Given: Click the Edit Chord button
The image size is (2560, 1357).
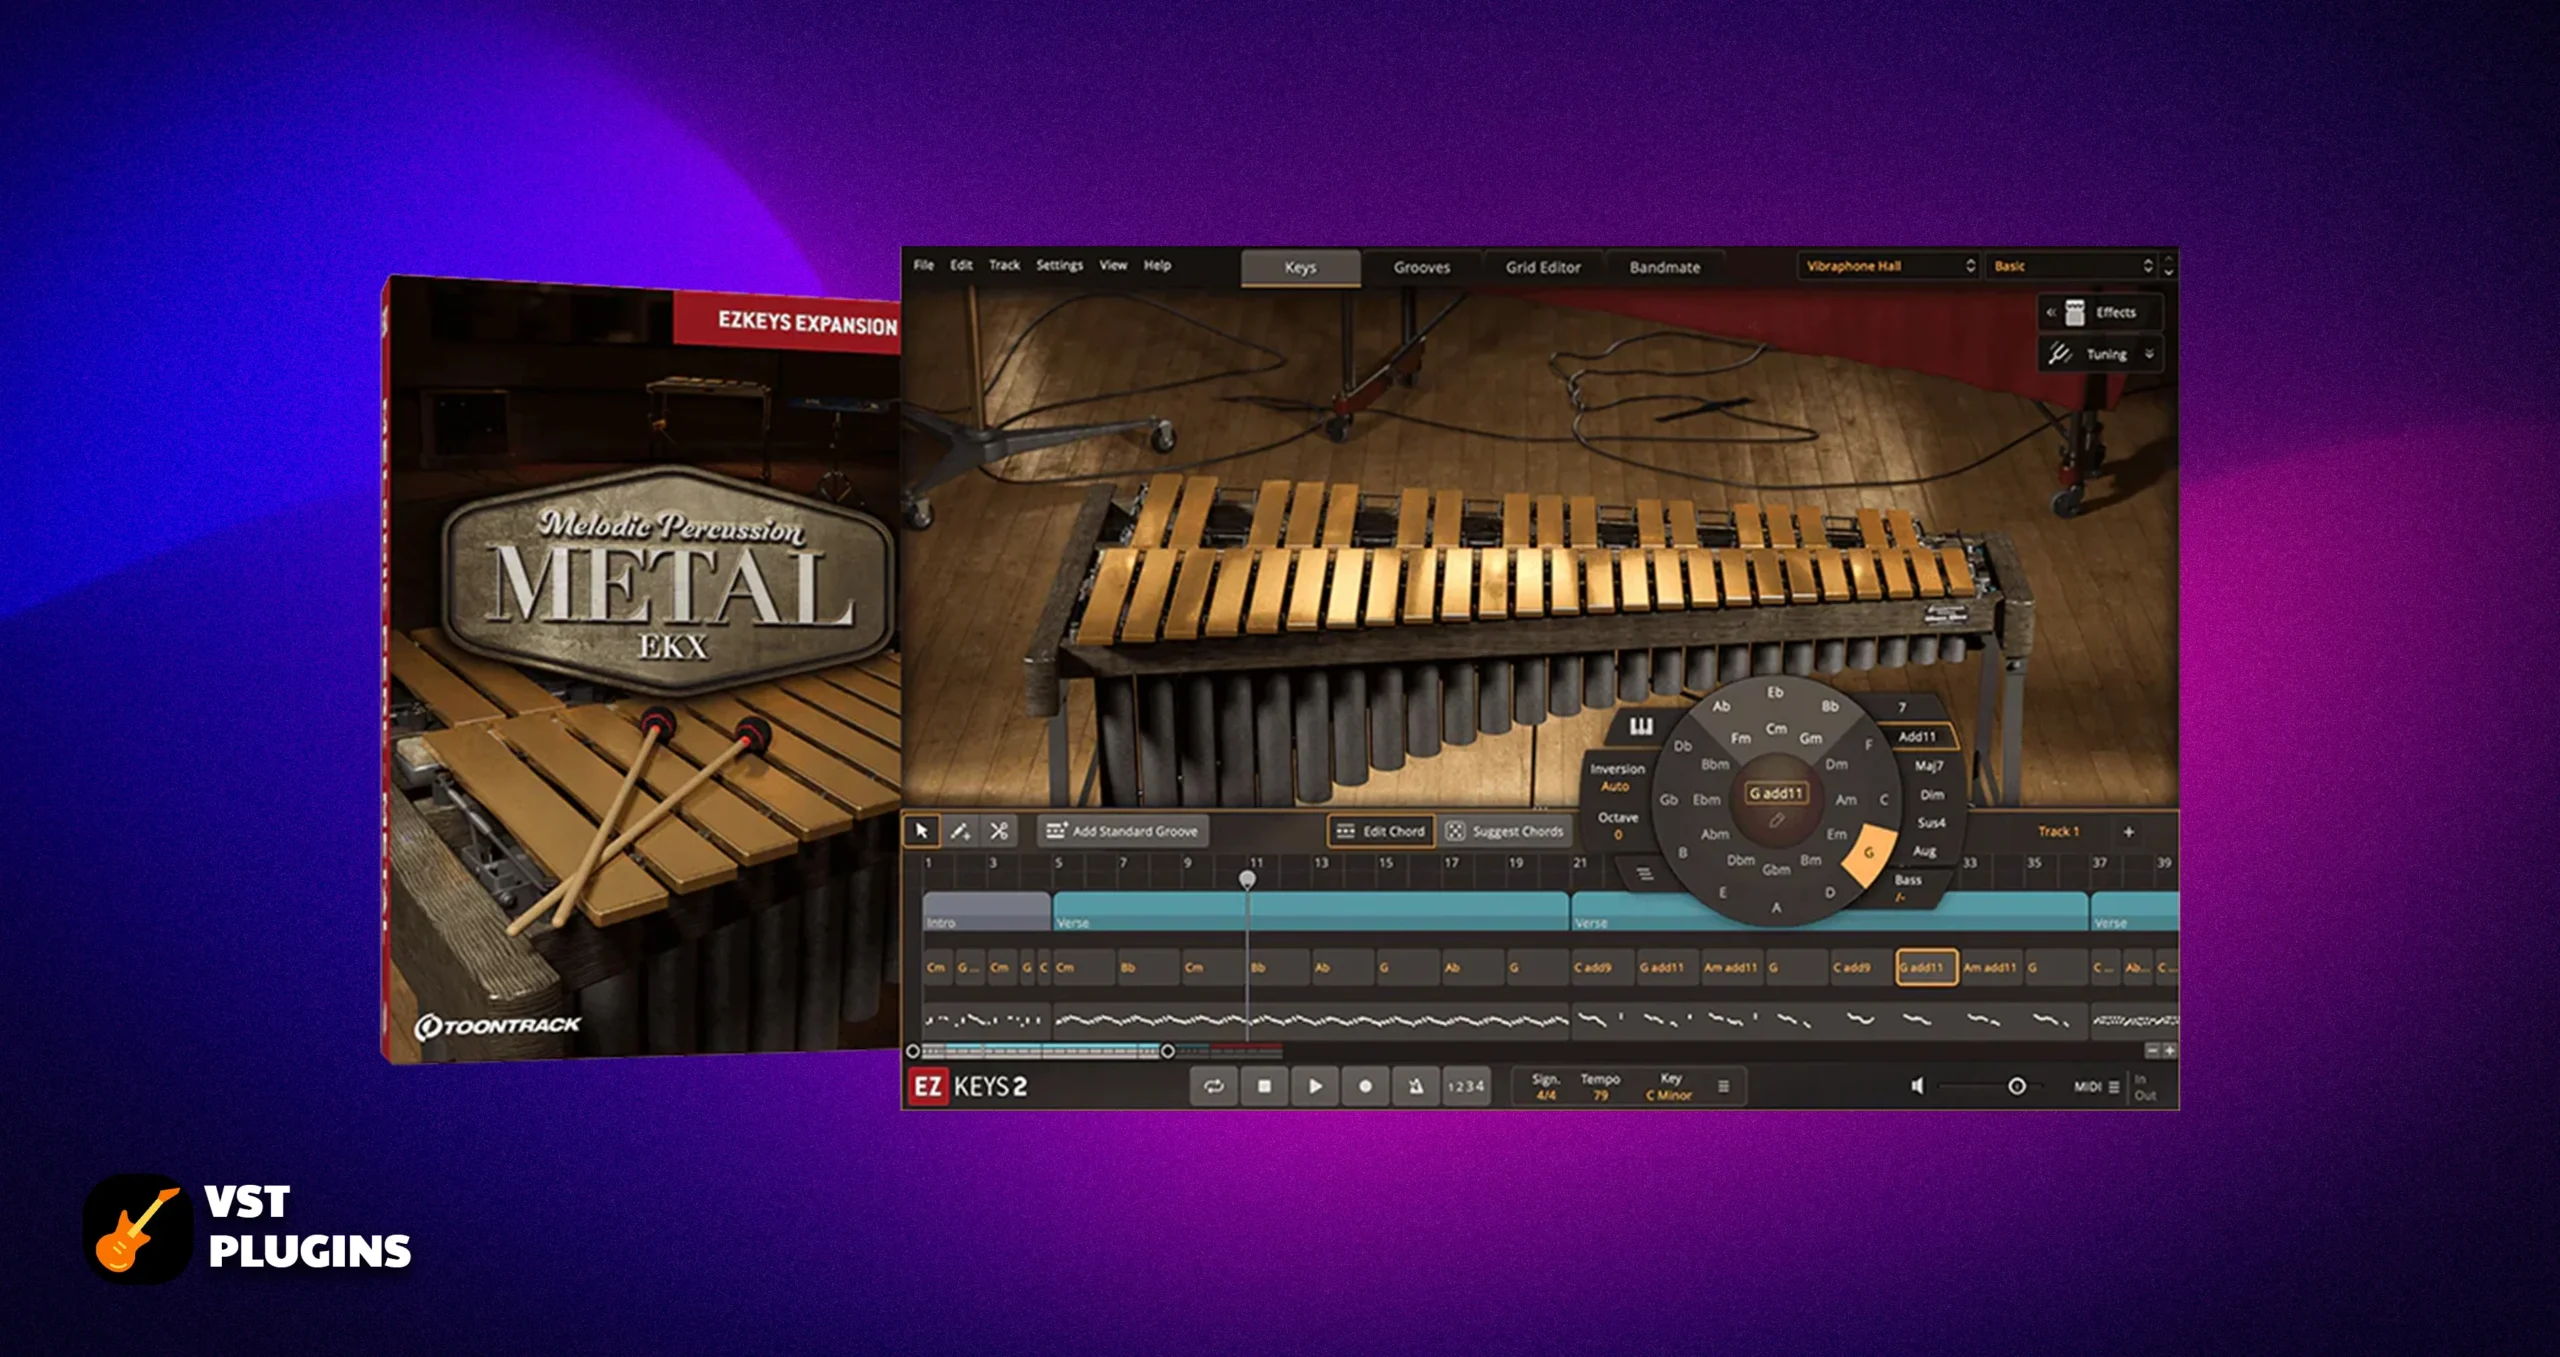Looking at the screenshot, I should click(x=1381, y=831).
